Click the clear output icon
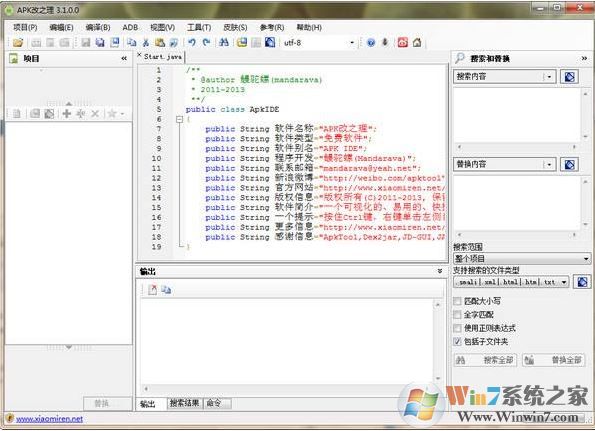595x431 pixels. tap(152, 290)
